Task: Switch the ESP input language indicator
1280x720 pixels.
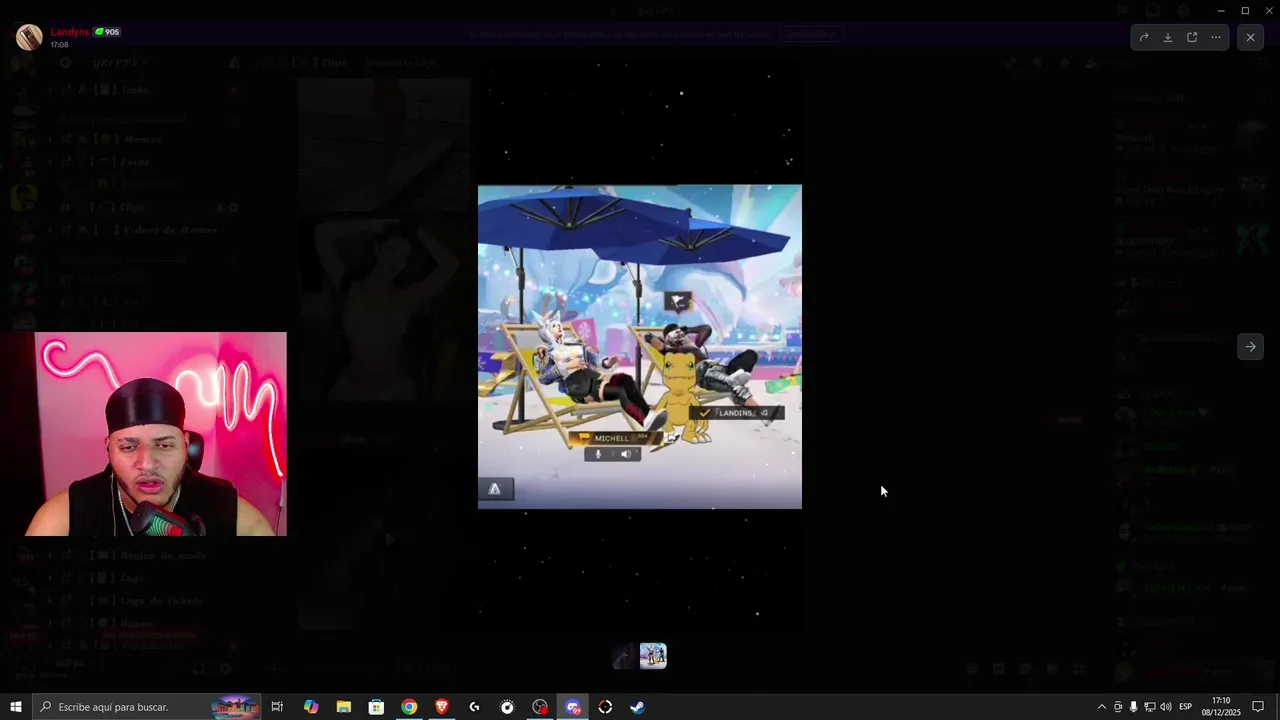Action: point(1186,707)
